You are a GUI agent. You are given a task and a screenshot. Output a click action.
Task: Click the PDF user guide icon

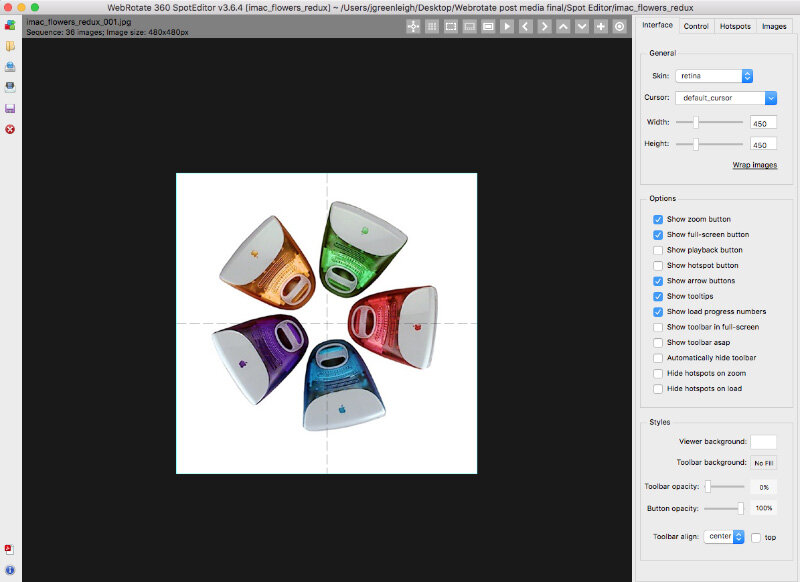pos(9,549)
